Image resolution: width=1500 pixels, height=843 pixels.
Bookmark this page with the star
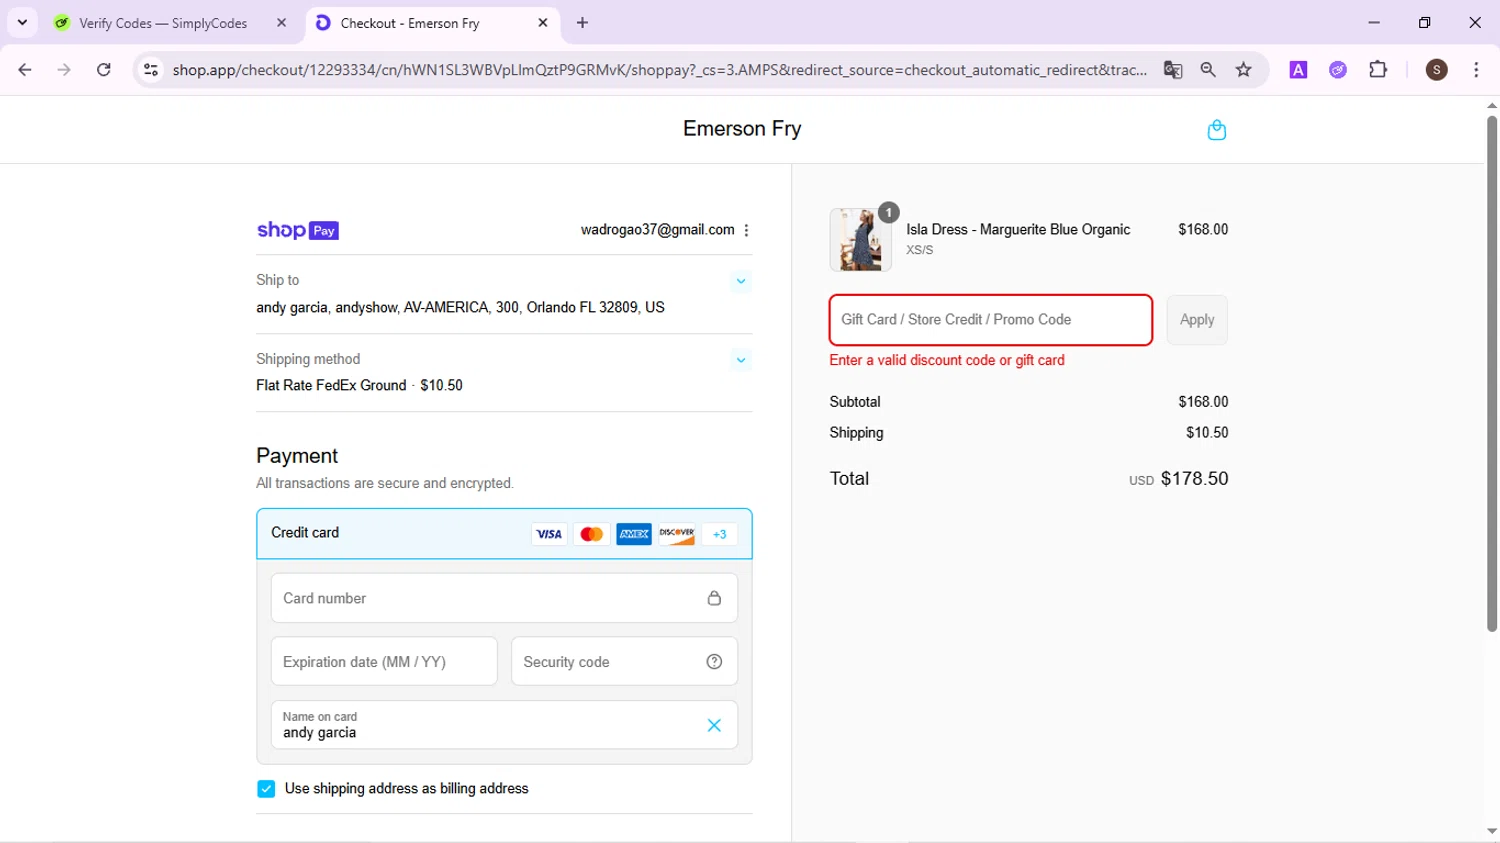click(1244, 70)
